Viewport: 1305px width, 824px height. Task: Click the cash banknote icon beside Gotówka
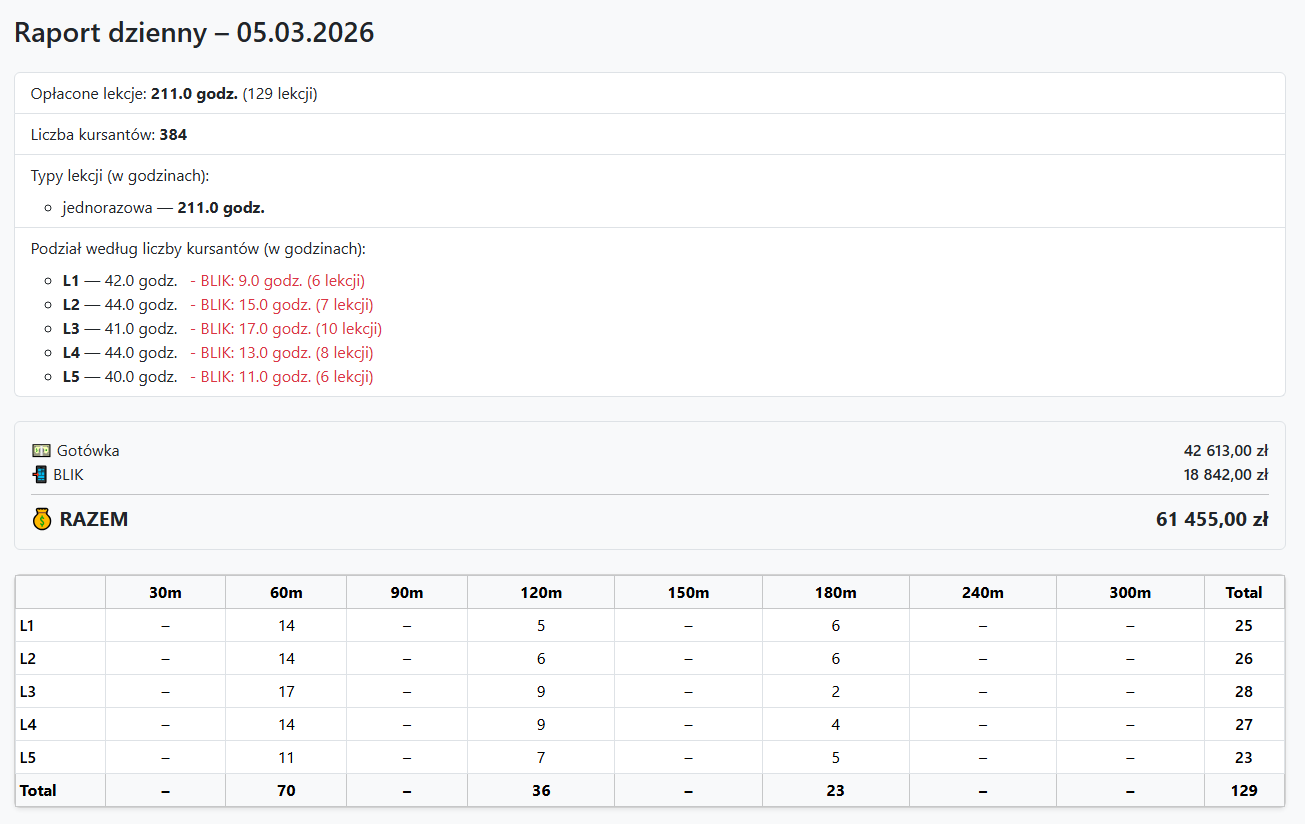[x=41, y=451]
